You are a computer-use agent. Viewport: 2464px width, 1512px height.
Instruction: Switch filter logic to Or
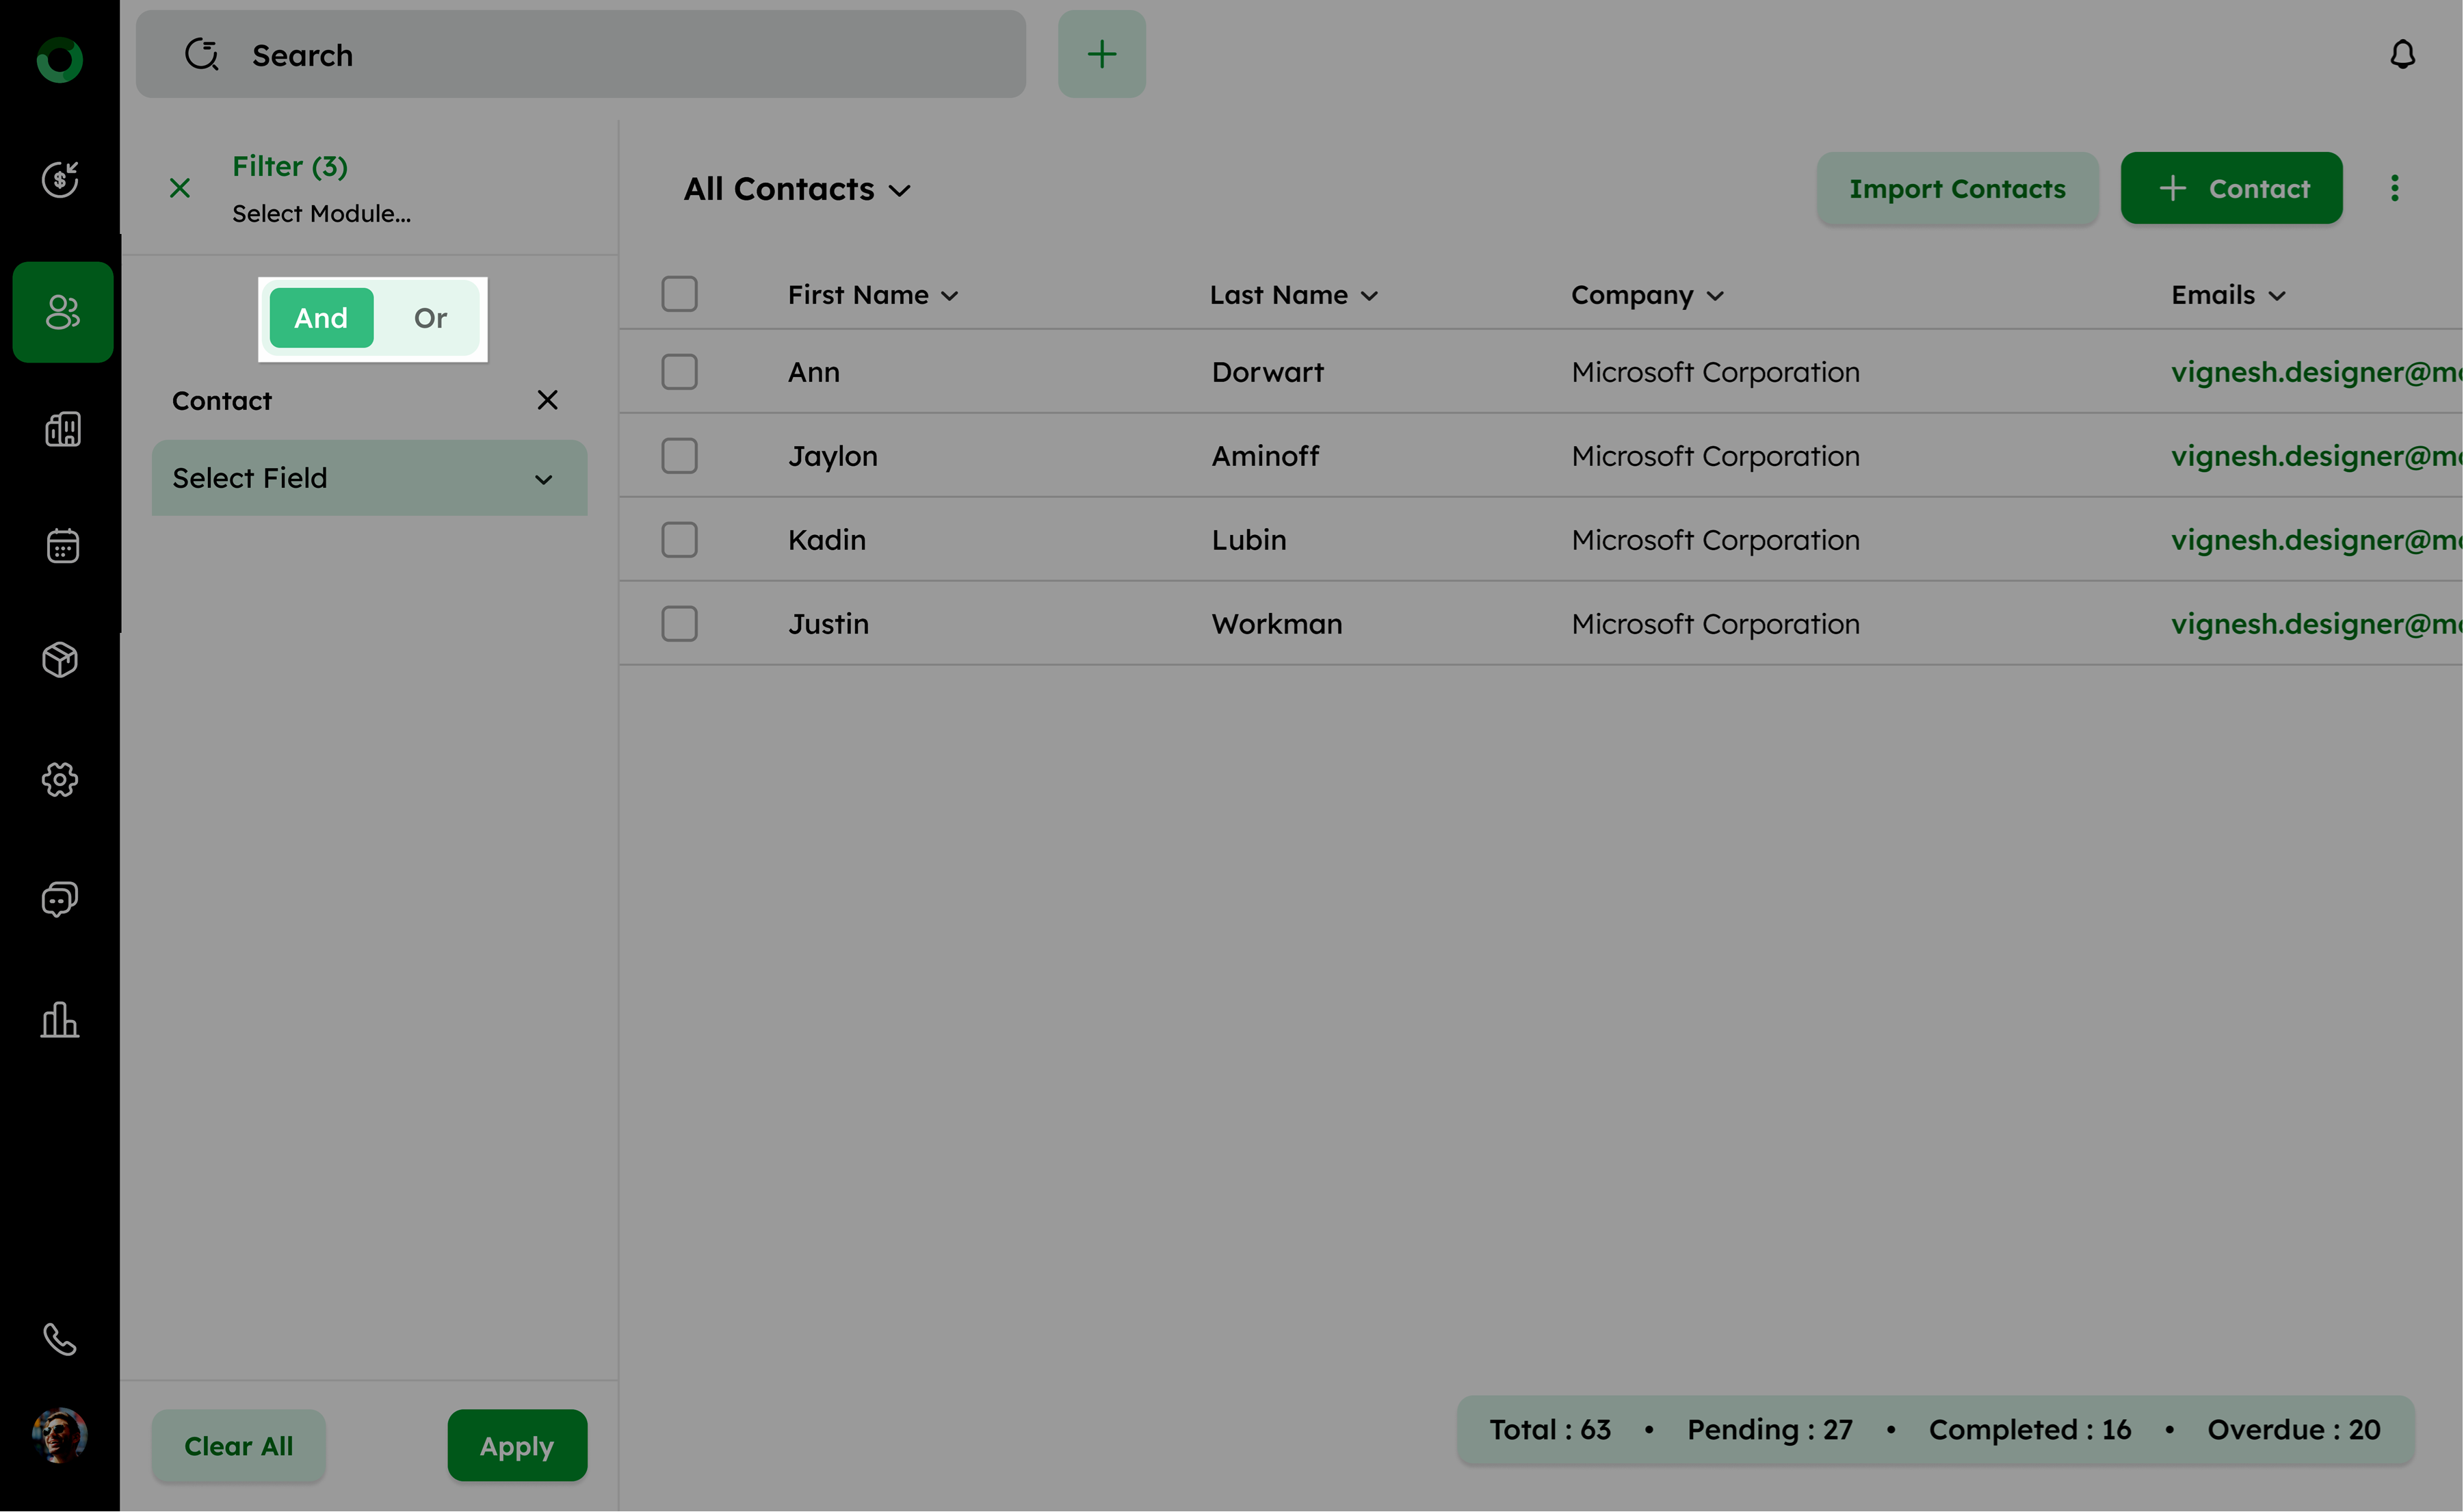click(430, 318)
